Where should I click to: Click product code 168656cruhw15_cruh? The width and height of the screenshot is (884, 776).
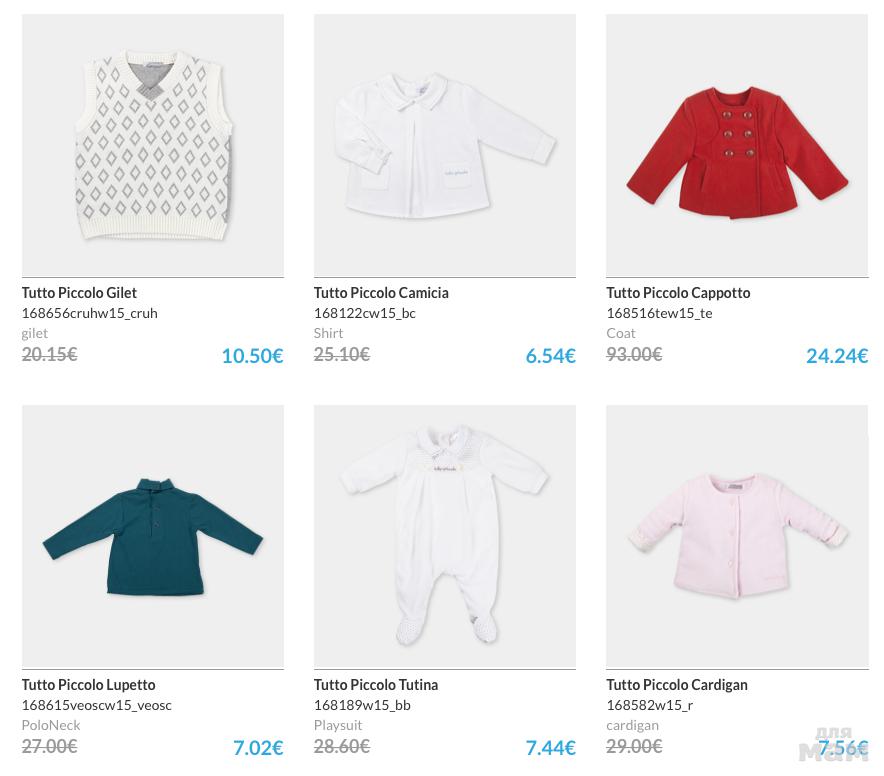[90, 313]
